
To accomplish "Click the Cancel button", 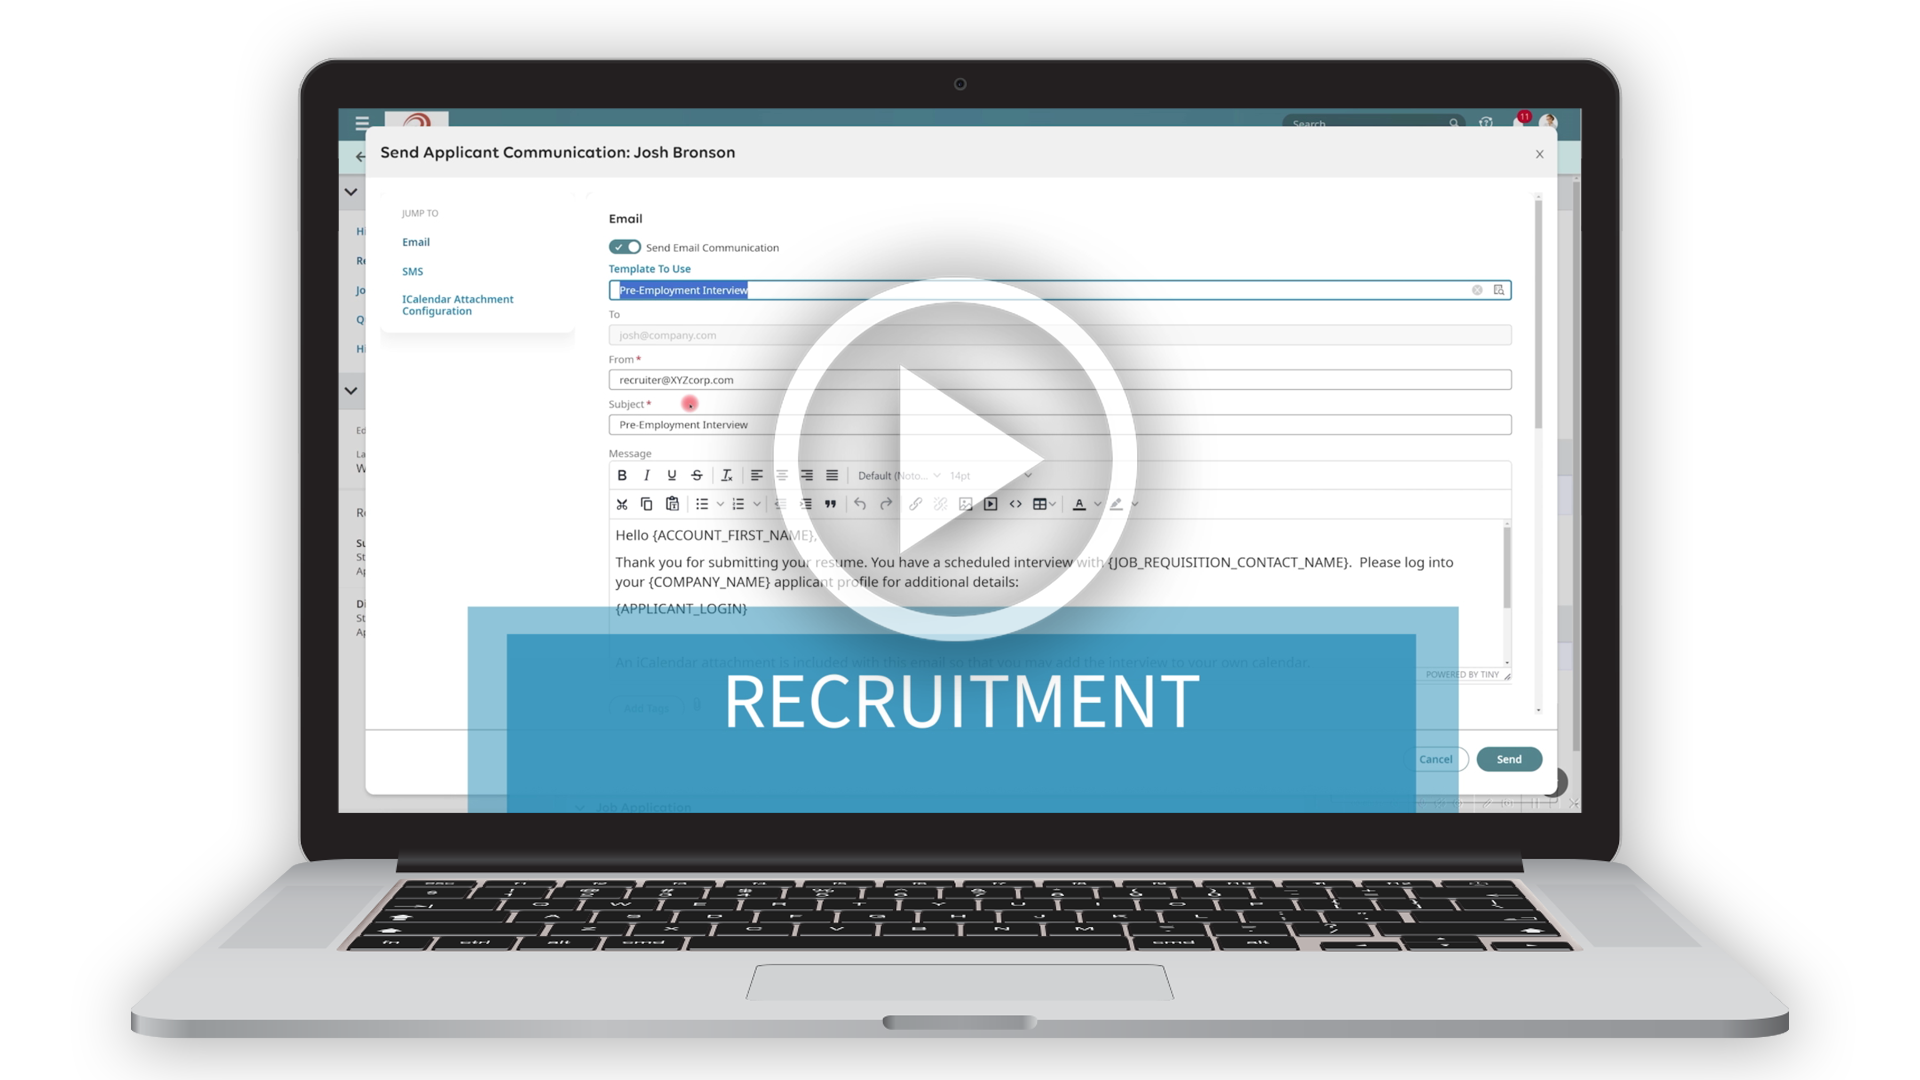I will tap(1435, 758).
